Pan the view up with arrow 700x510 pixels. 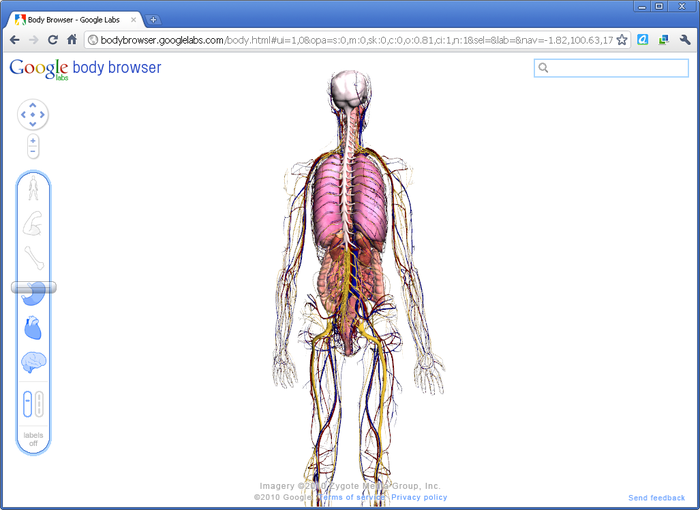pos(33,105)
